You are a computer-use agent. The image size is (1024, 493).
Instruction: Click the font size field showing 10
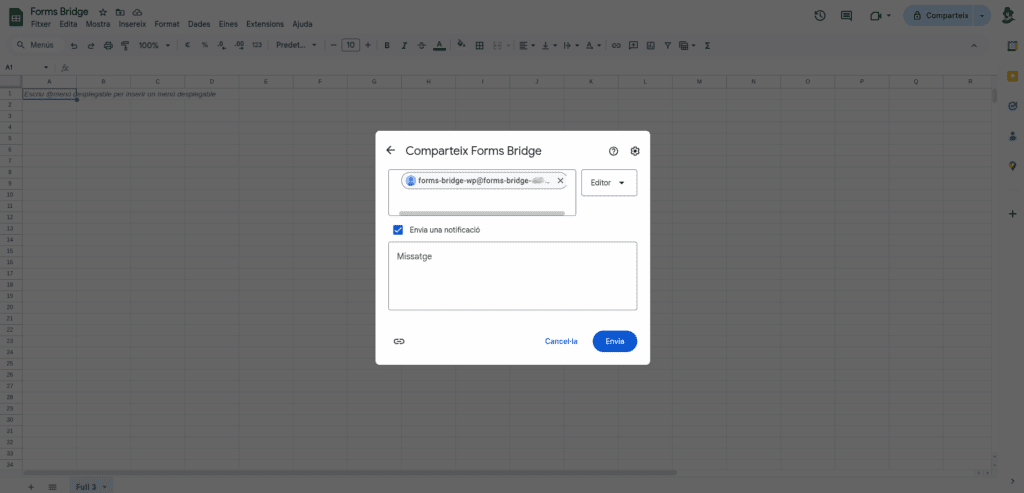pyautogui.click(x=351, y=45)
